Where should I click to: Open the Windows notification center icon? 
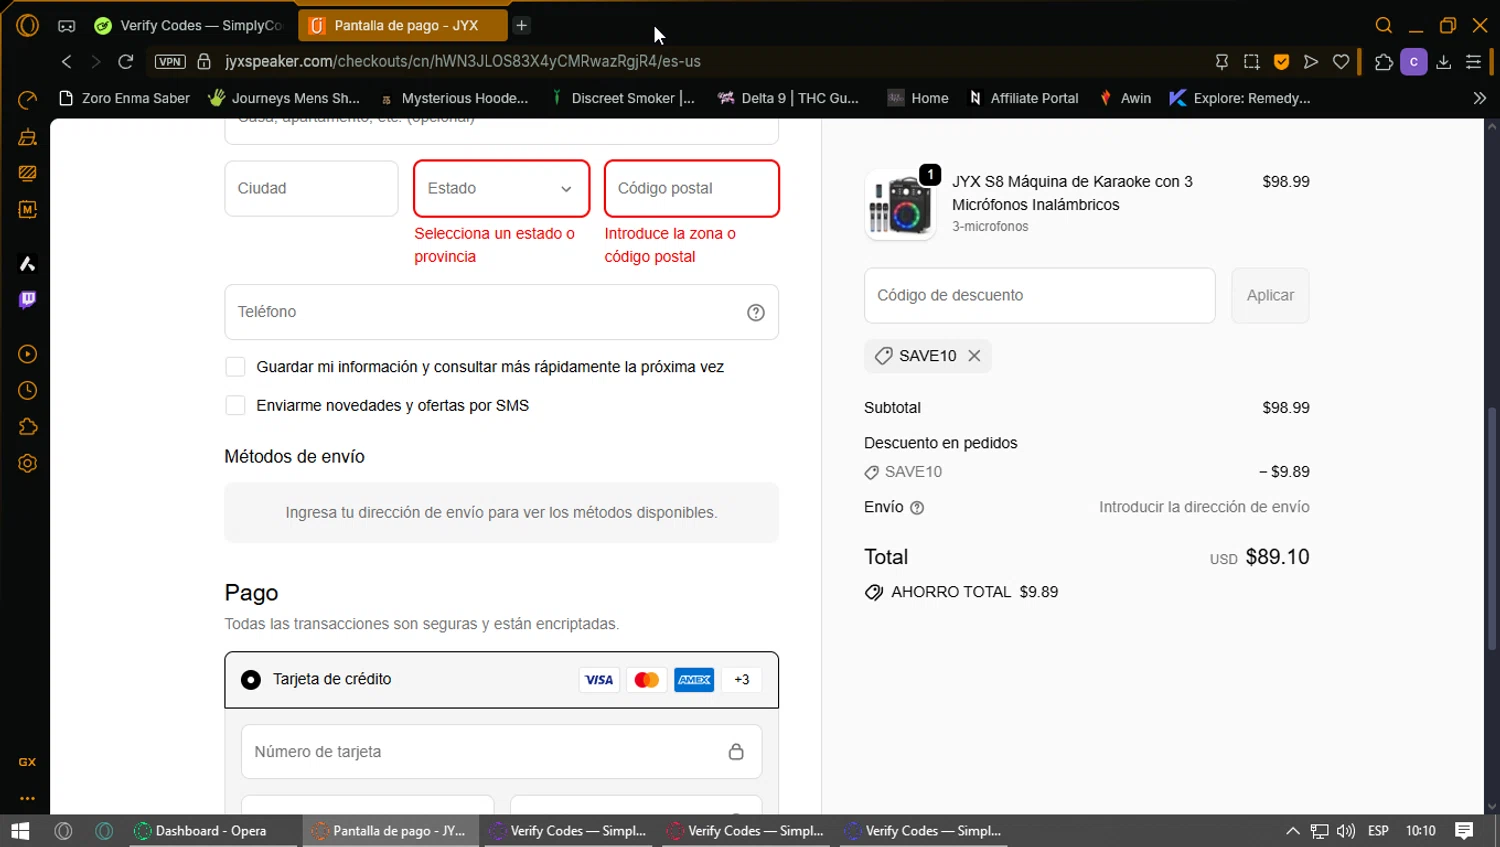point(1464,831)
